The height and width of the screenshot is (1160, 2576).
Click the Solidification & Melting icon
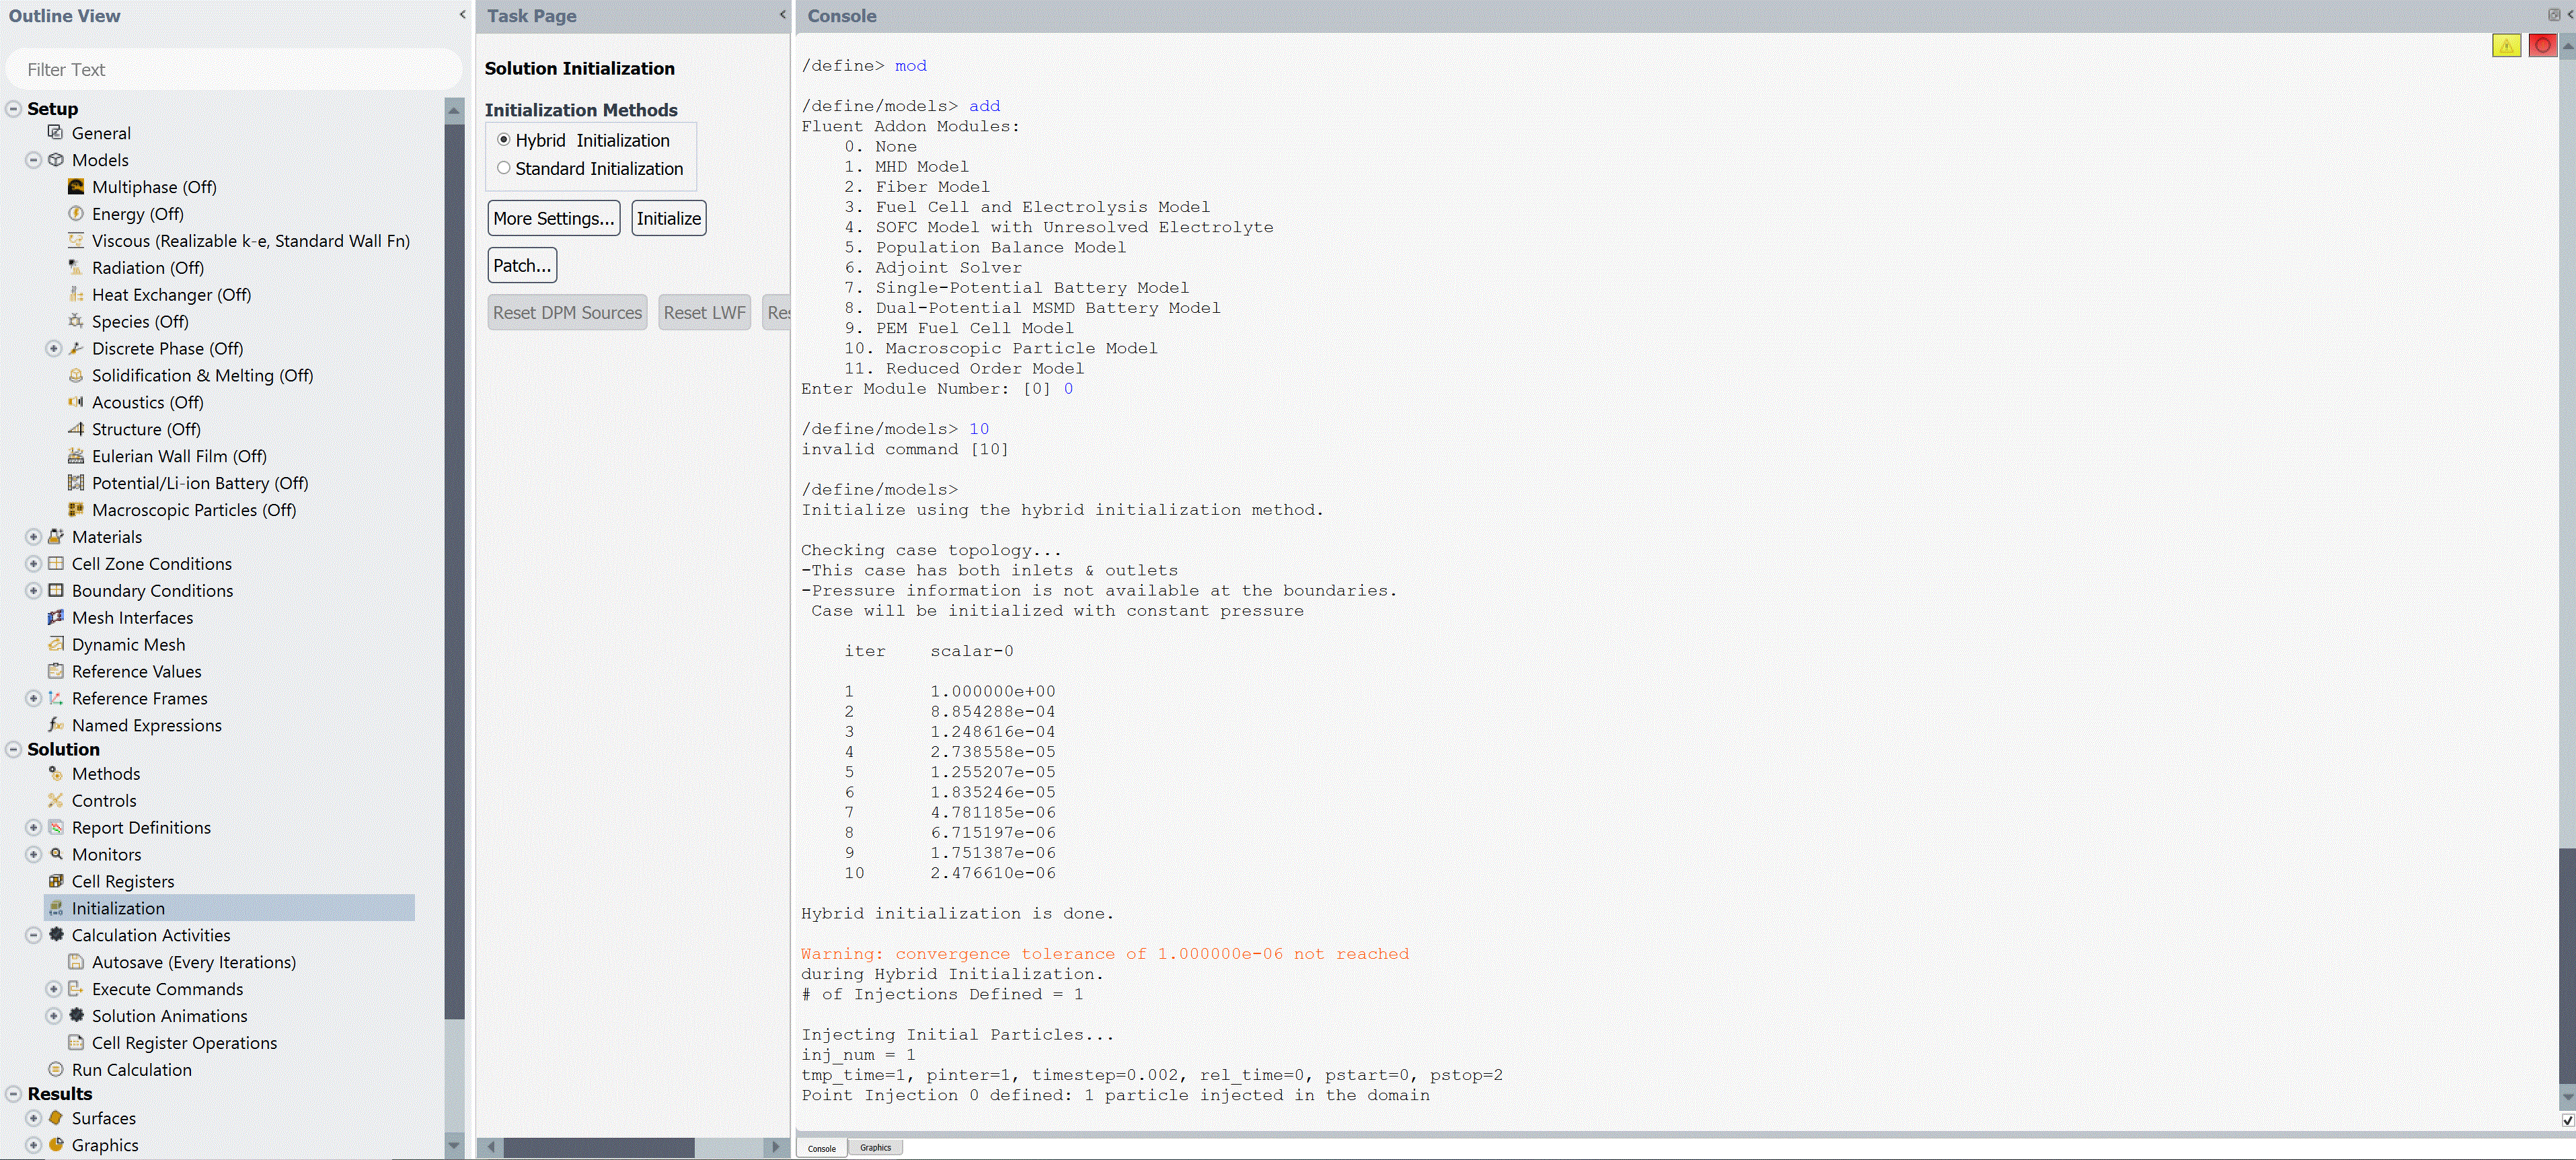(76, 376)
